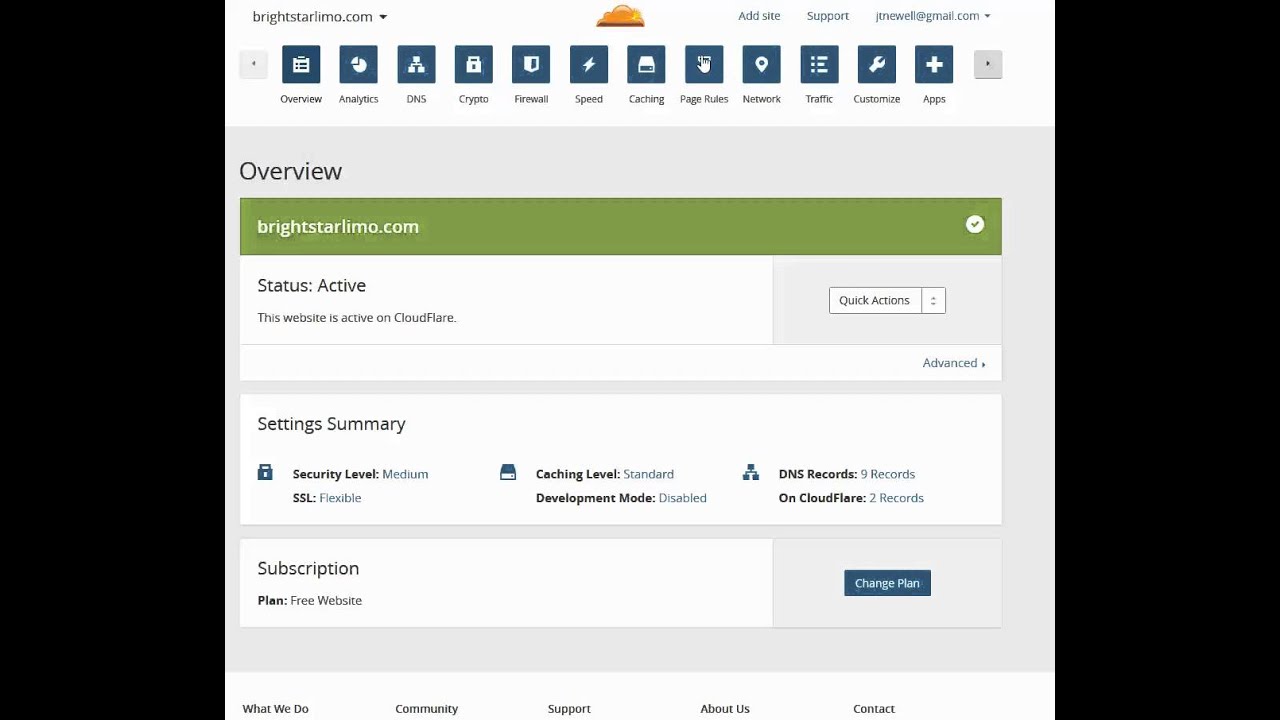Open the Overview section icon
Image resolution: width=1280 pixels, height=720 pixels.
click(x=301, y=64)
